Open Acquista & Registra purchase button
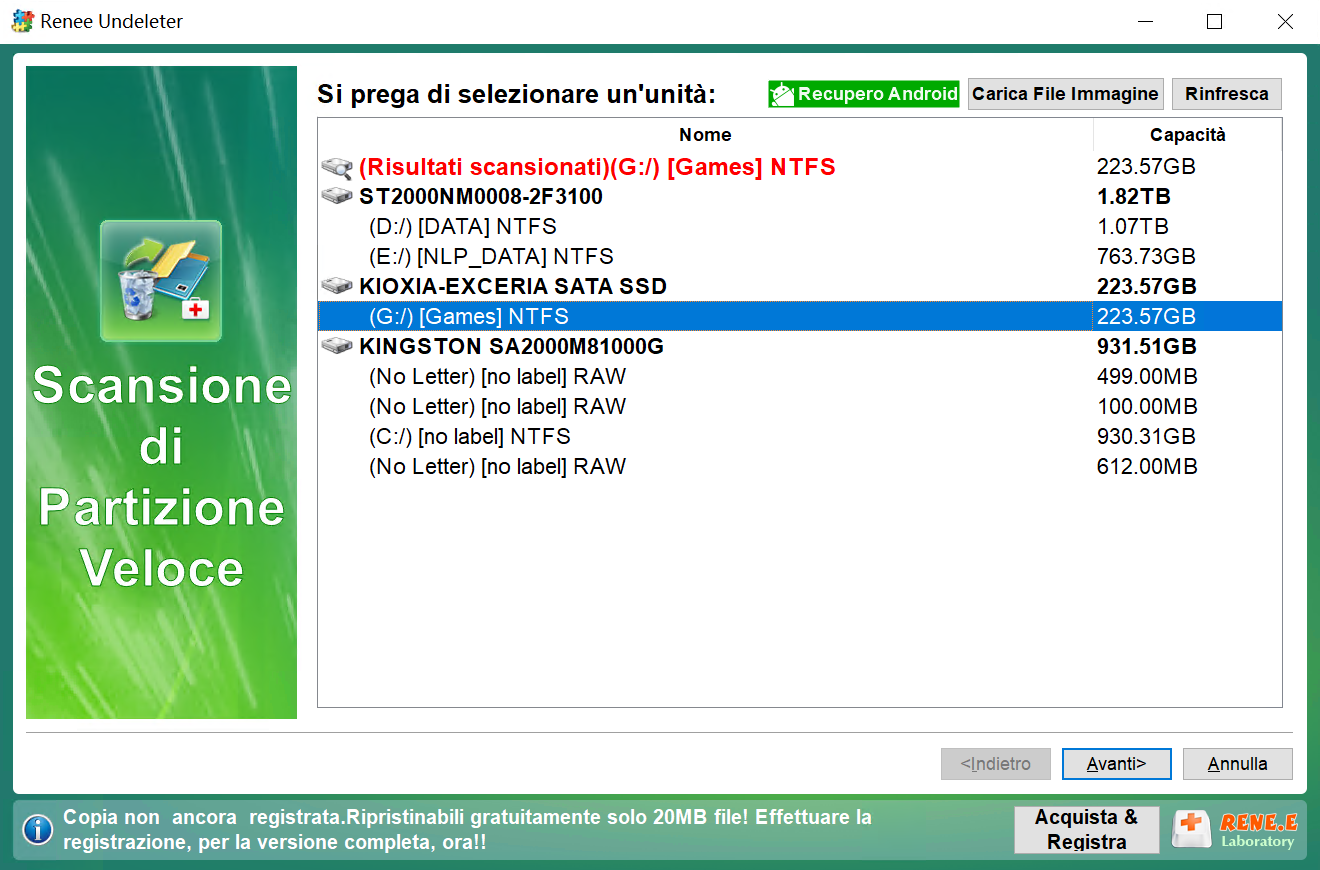 point(1087,830)
